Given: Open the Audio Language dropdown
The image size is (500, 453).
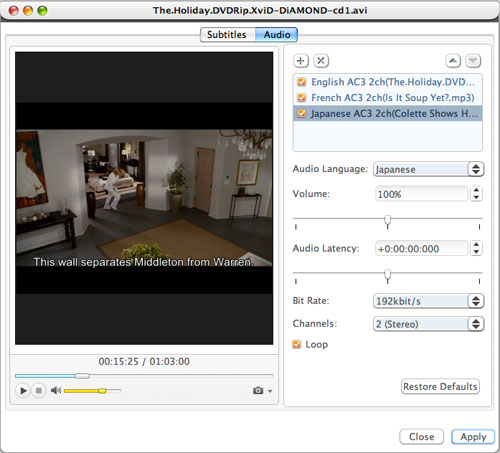Looking at the screenshot, I should tap(428, 169).
